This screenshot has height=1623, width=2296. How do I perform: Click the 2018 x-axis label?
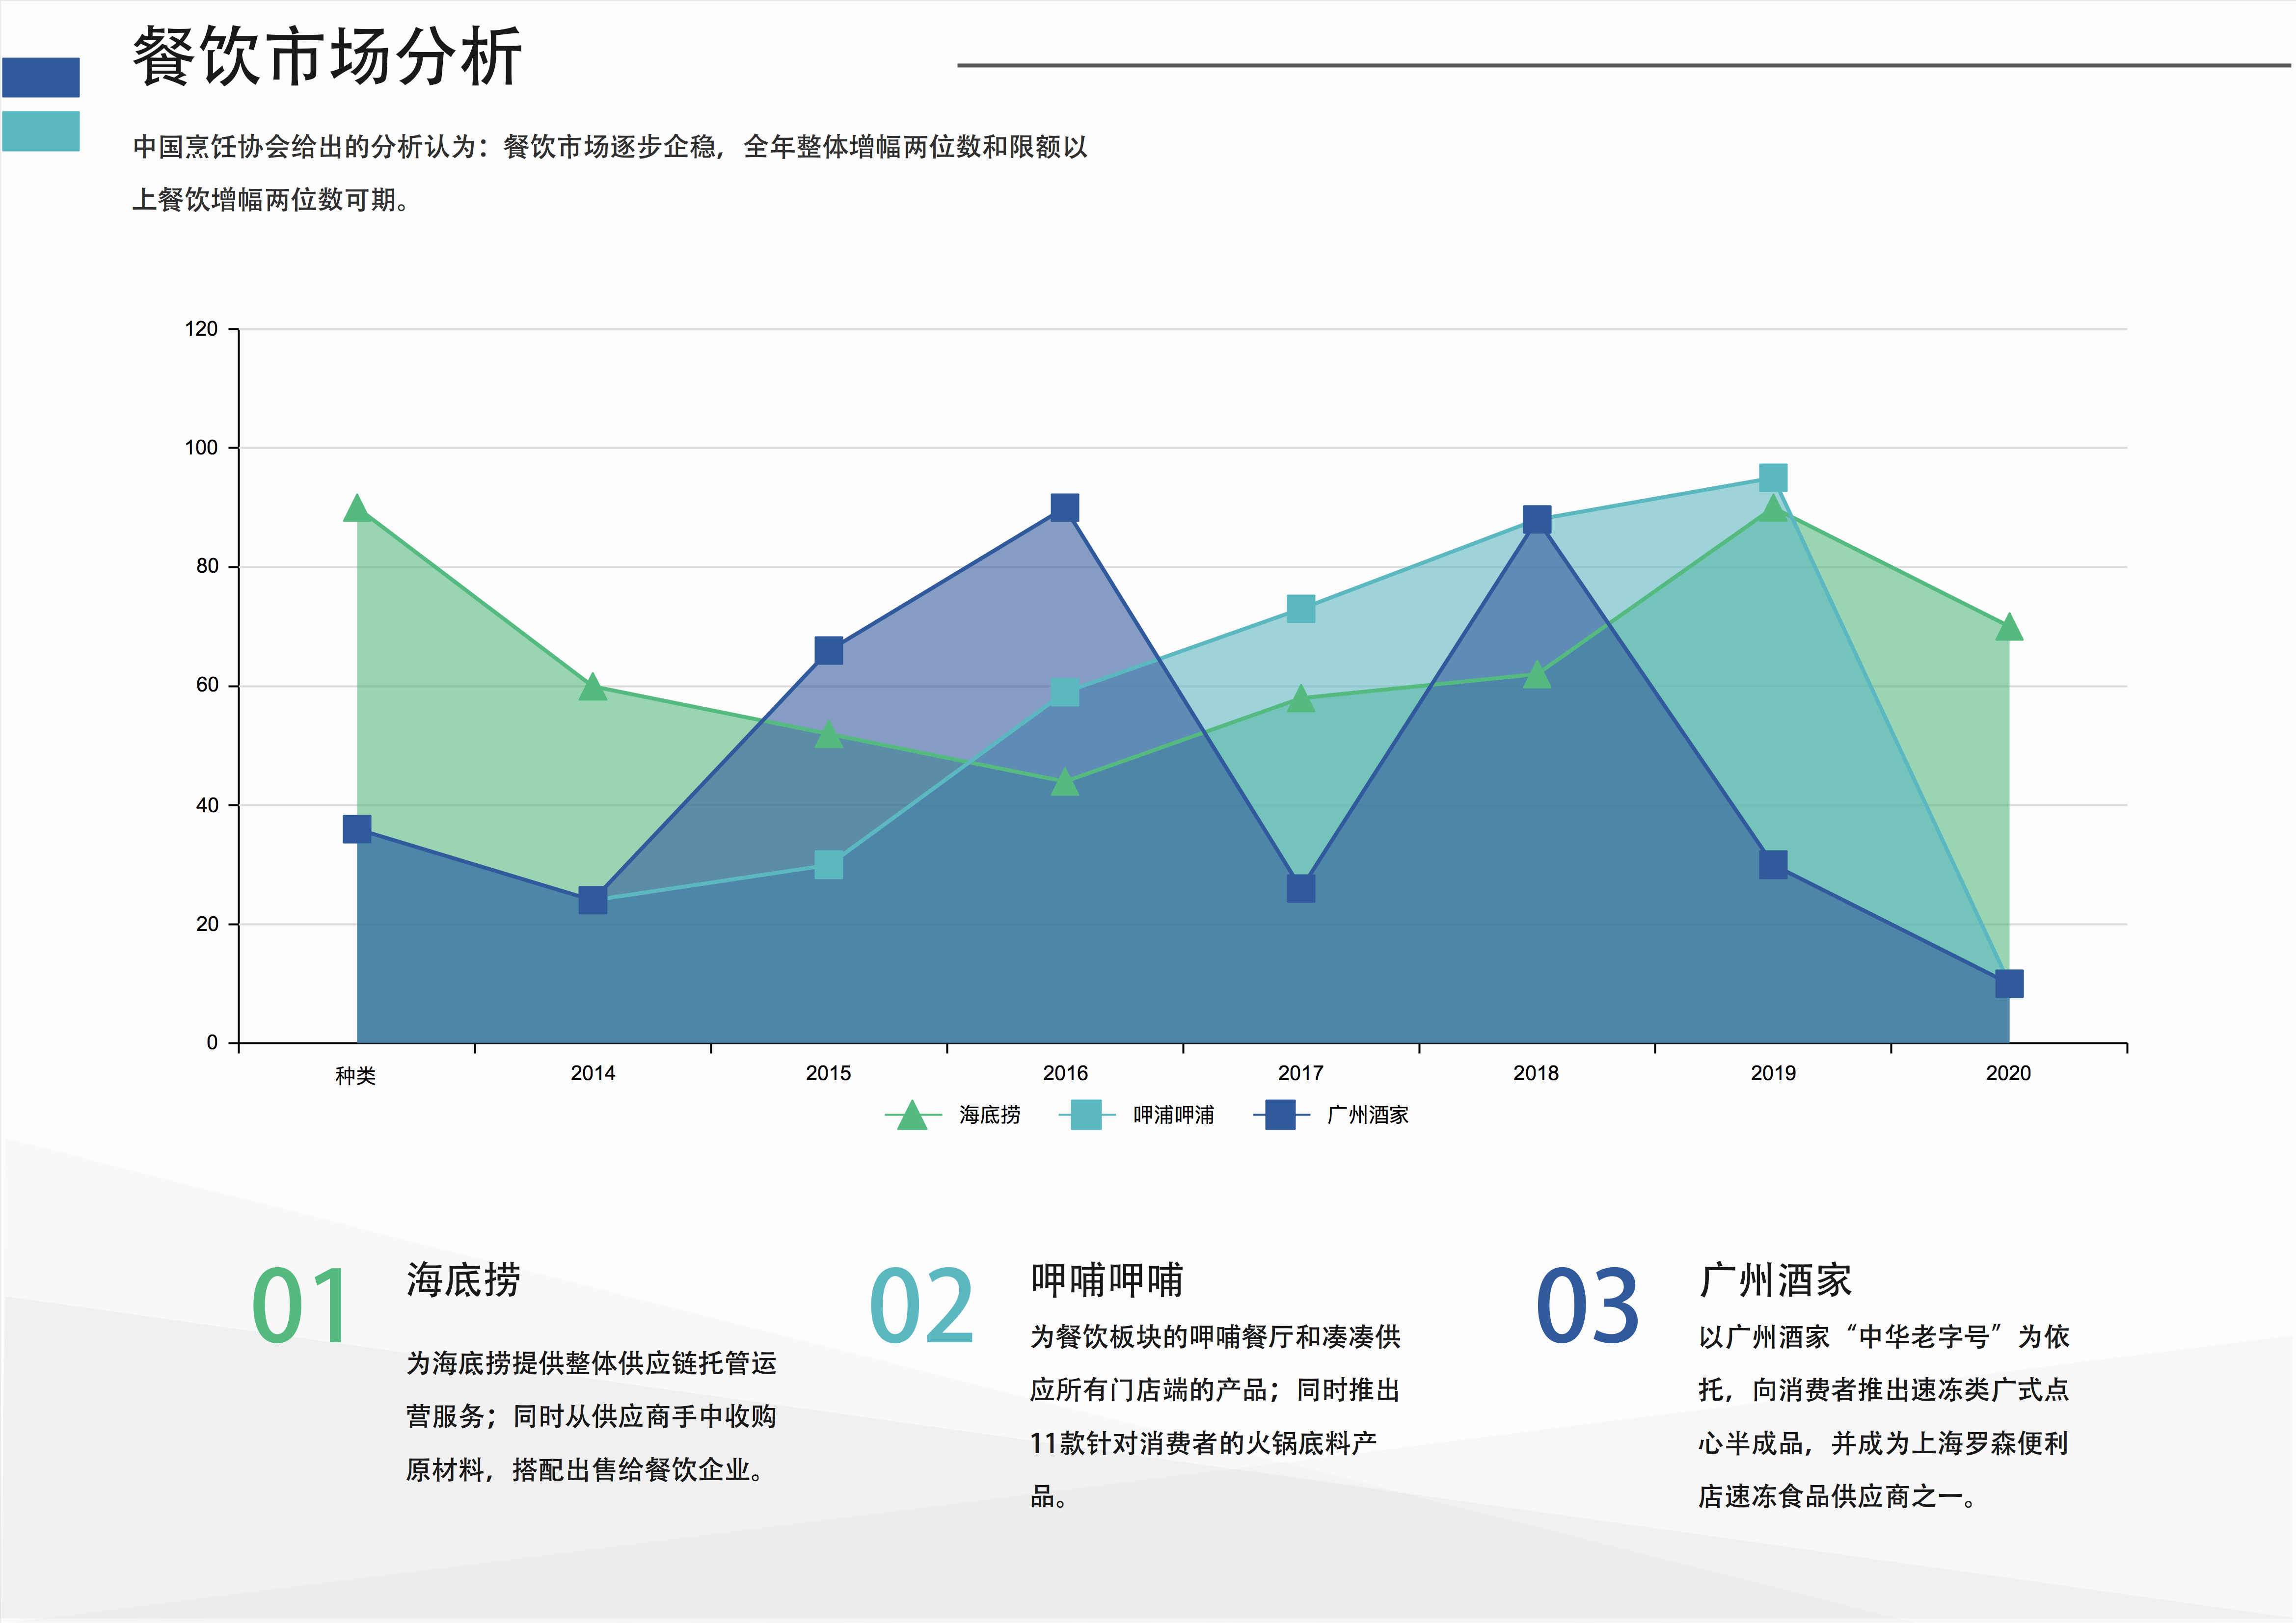point(1536,1074)
